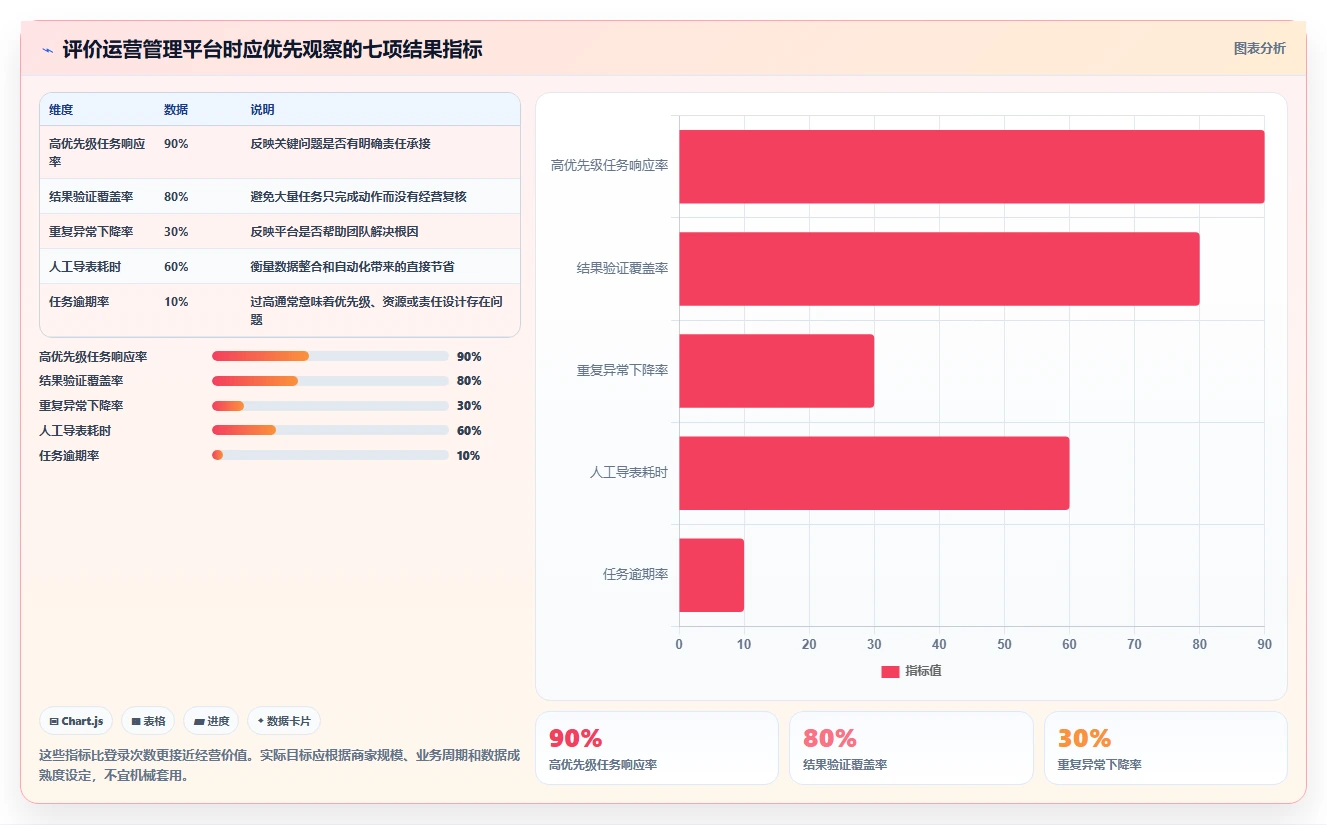The image size is (1327, 825).
Task: Click the page title 评价运营管理平台时应优先观察的七项结果指标
Action: pyautogui.click(x=272, y=49)
